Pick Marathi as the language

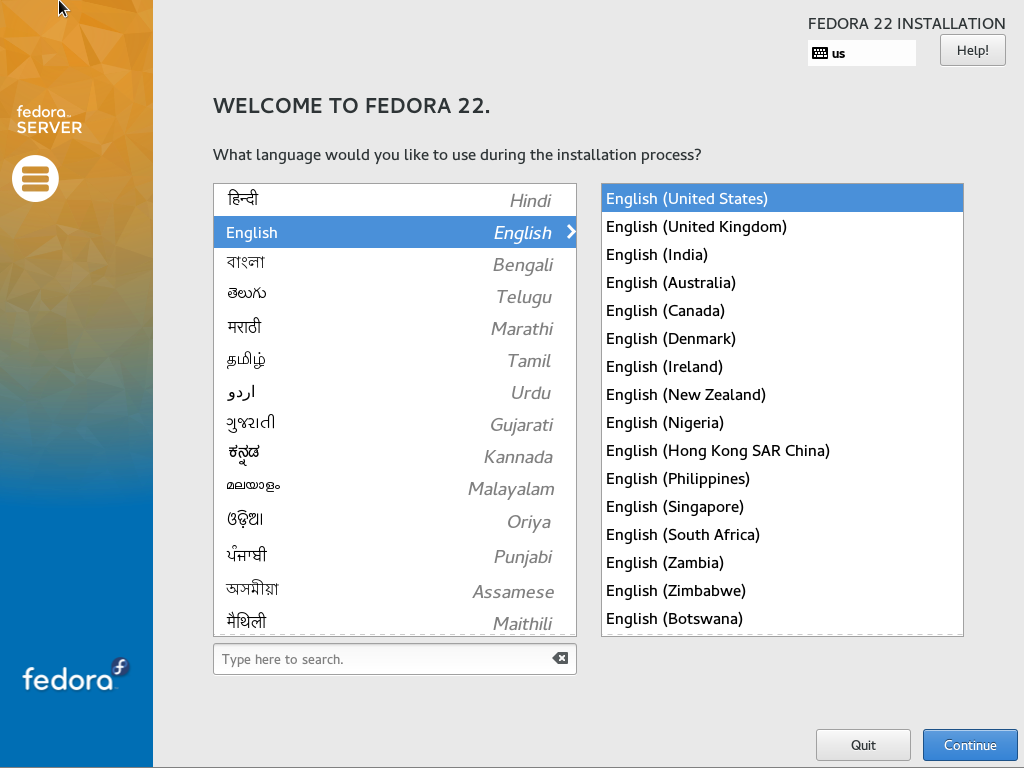(x=394, y=328)
